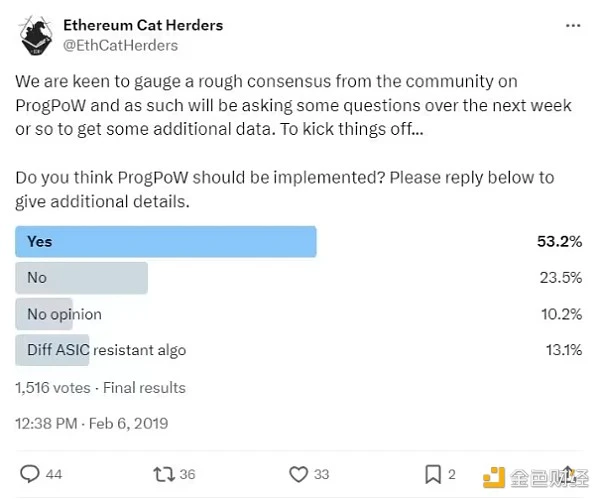Open the @EthCatHerders handle link
Screen dimensions: 600x499
[120, 45]
